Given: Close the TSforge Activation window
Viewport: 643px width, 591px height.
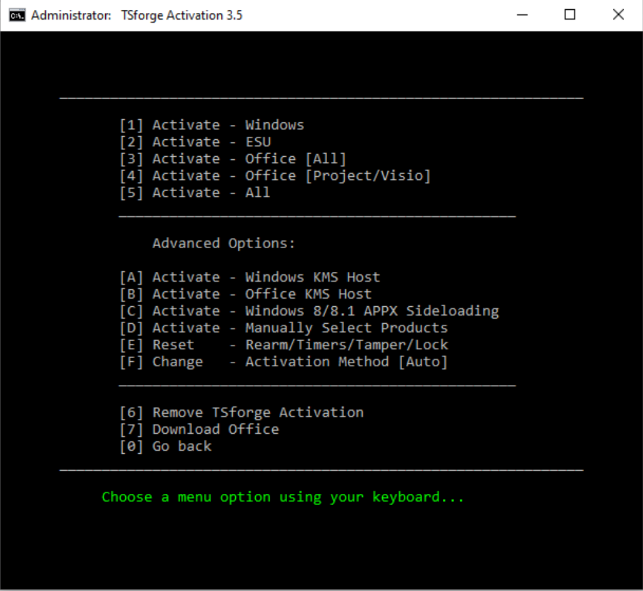Looking at the screenshot, I should [618, 15].
